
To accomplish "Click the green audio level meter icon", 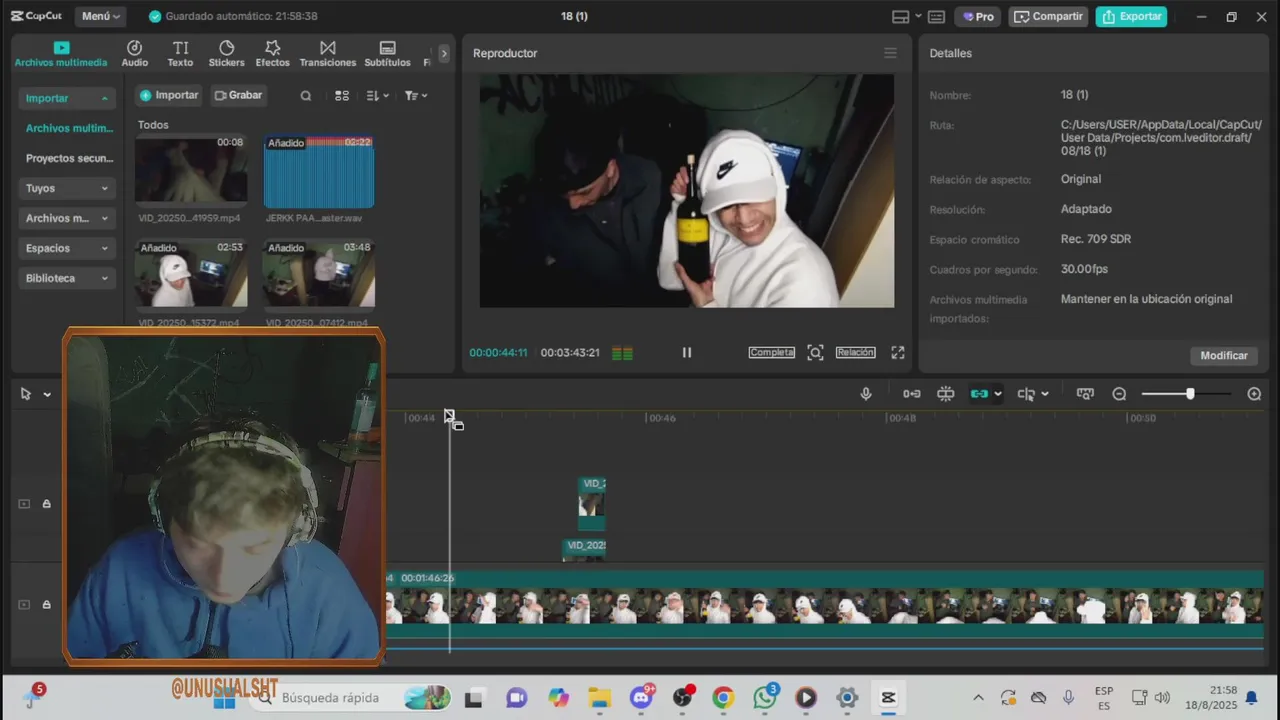I will pos(622,353).
